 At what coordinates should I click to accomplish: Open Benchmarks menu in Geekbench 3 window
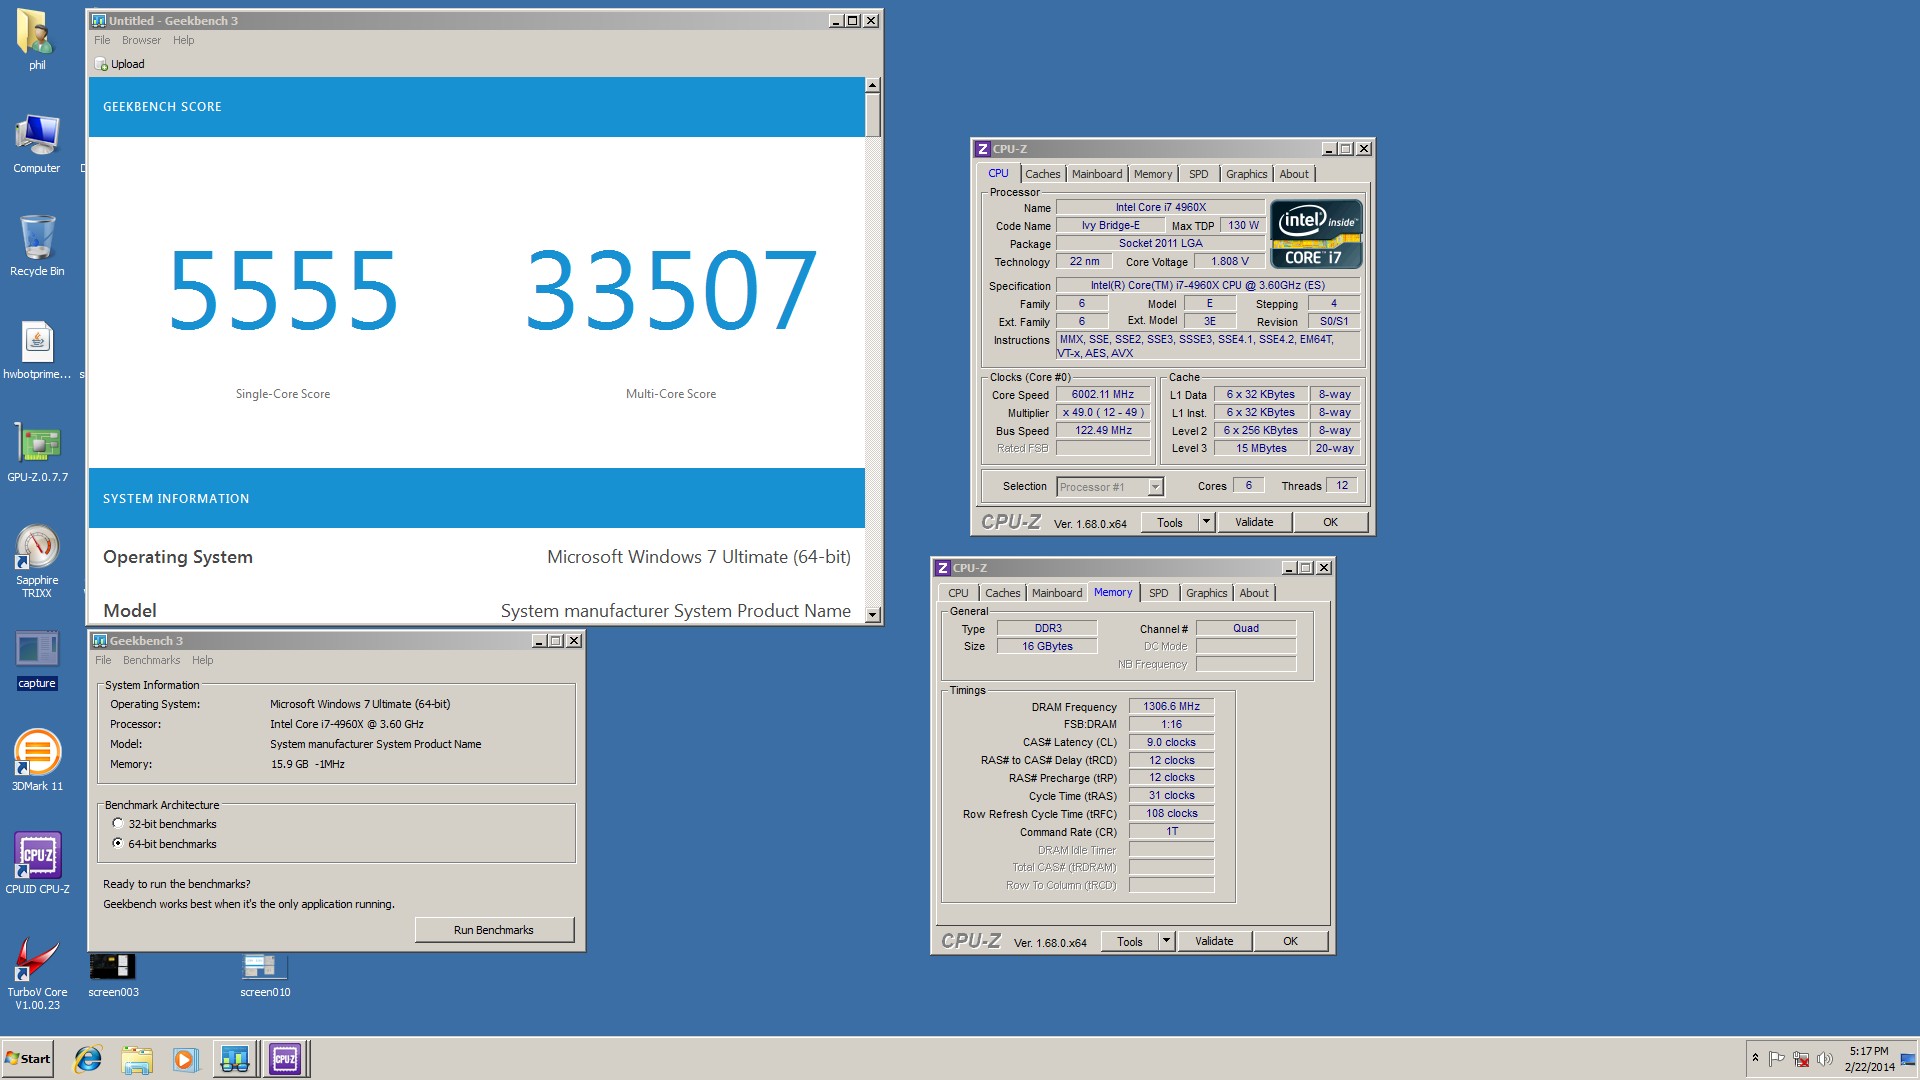[151, 660]
